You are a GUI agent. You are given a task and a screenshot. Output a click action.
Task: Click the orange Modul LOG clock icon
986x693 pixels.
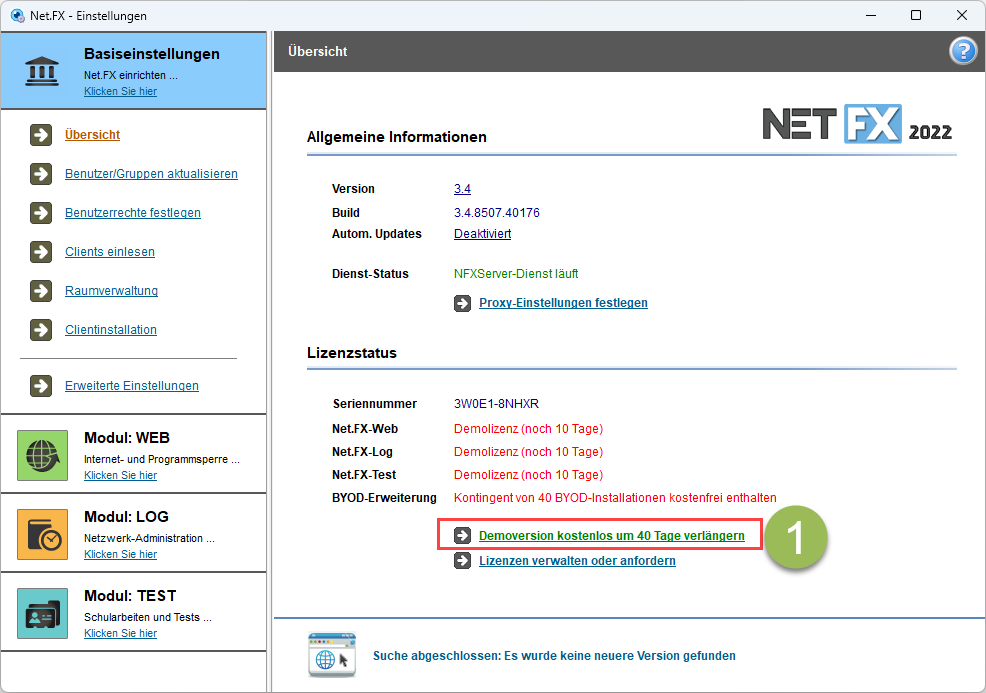tap(42, 535)
